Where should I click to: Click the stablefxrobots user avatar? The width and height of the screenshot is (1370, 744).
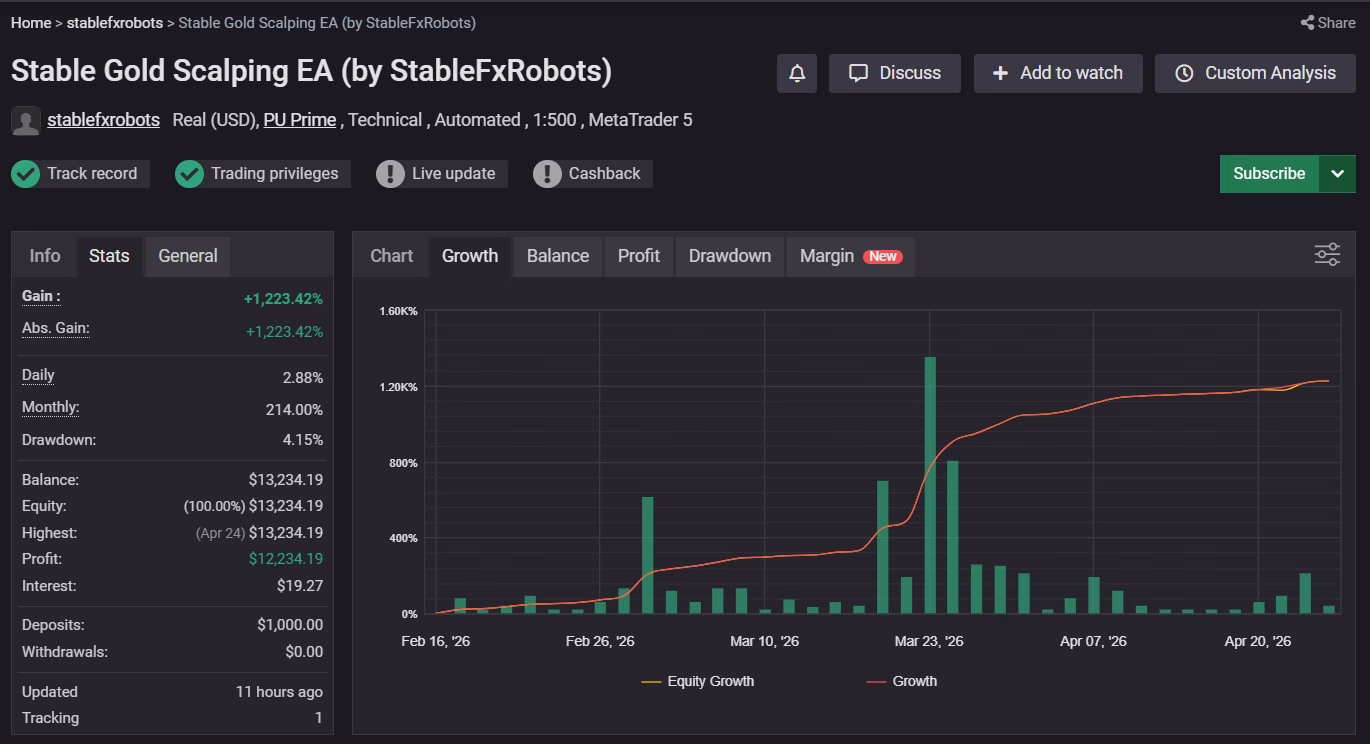pyautogui.click(x=26, y=121)
